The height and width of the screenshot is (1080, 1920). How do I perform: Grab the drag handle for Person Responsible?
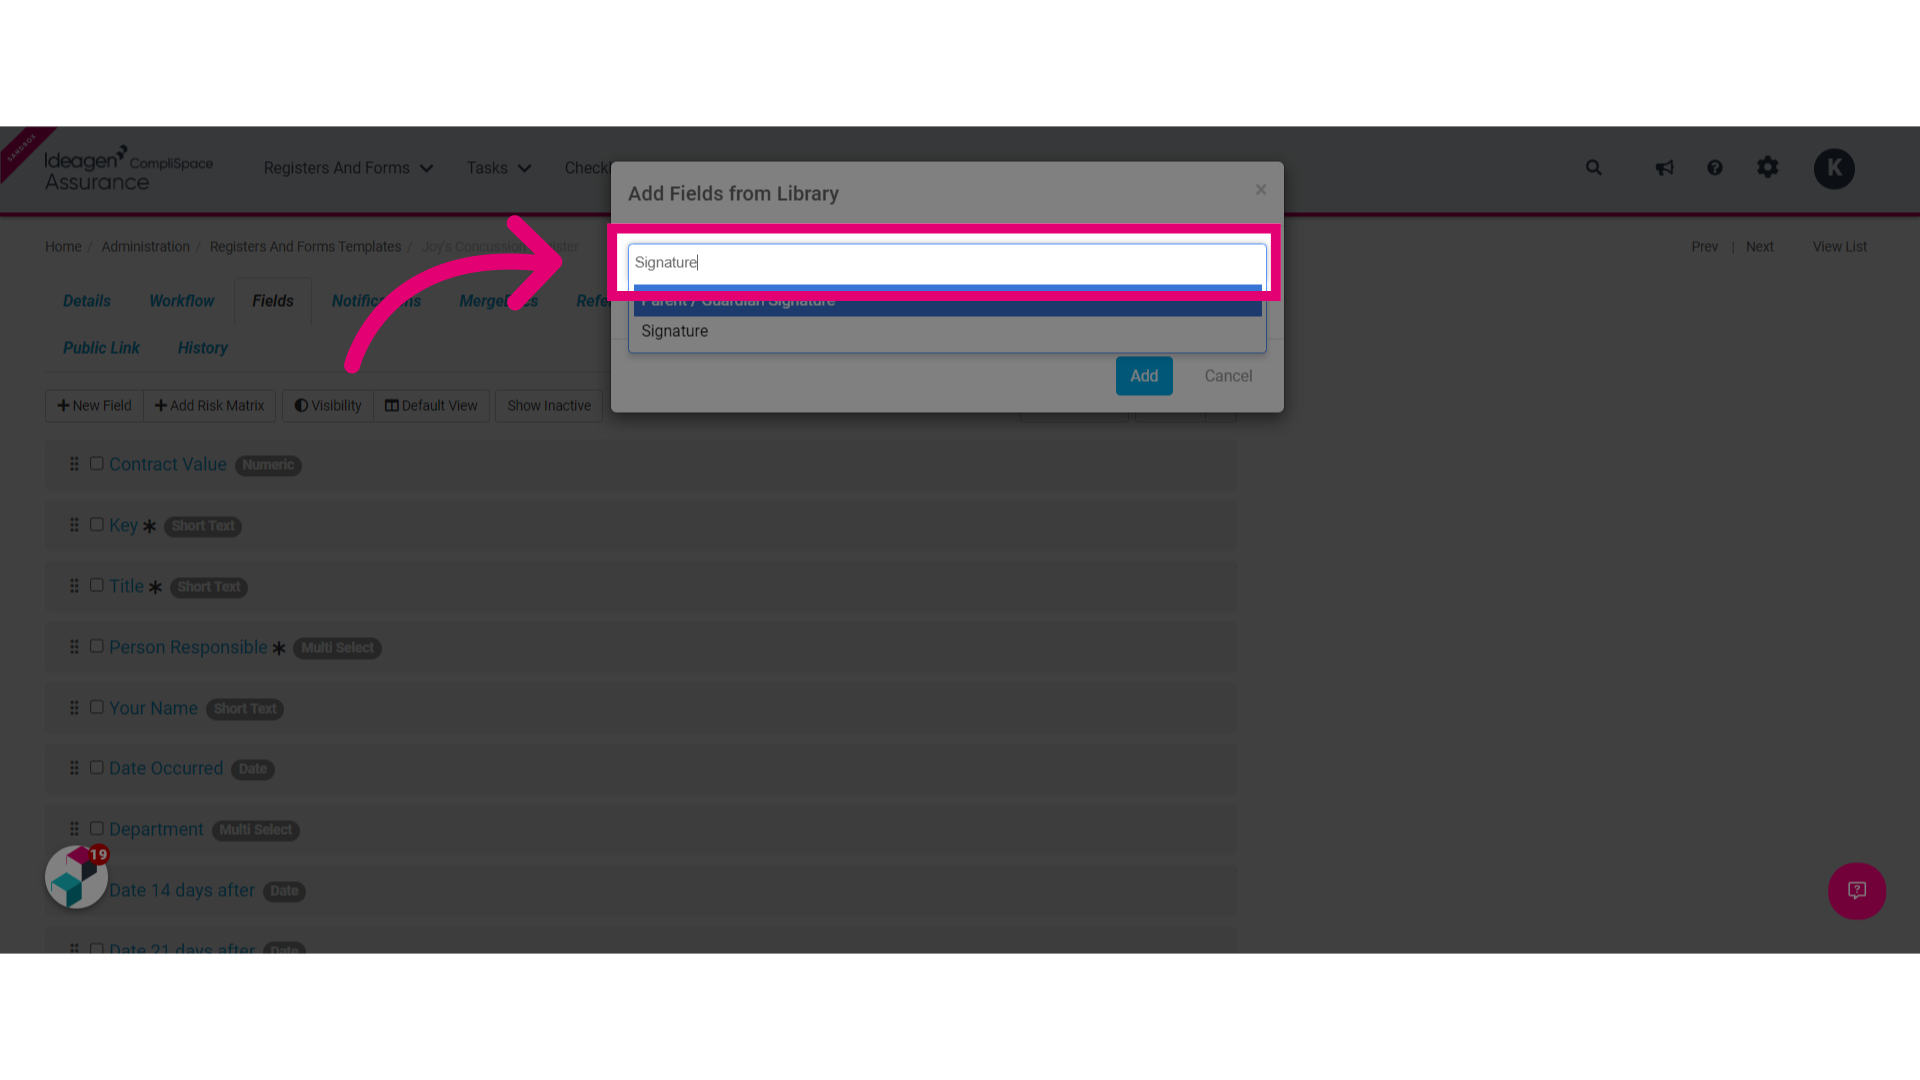tap(74, 647)
